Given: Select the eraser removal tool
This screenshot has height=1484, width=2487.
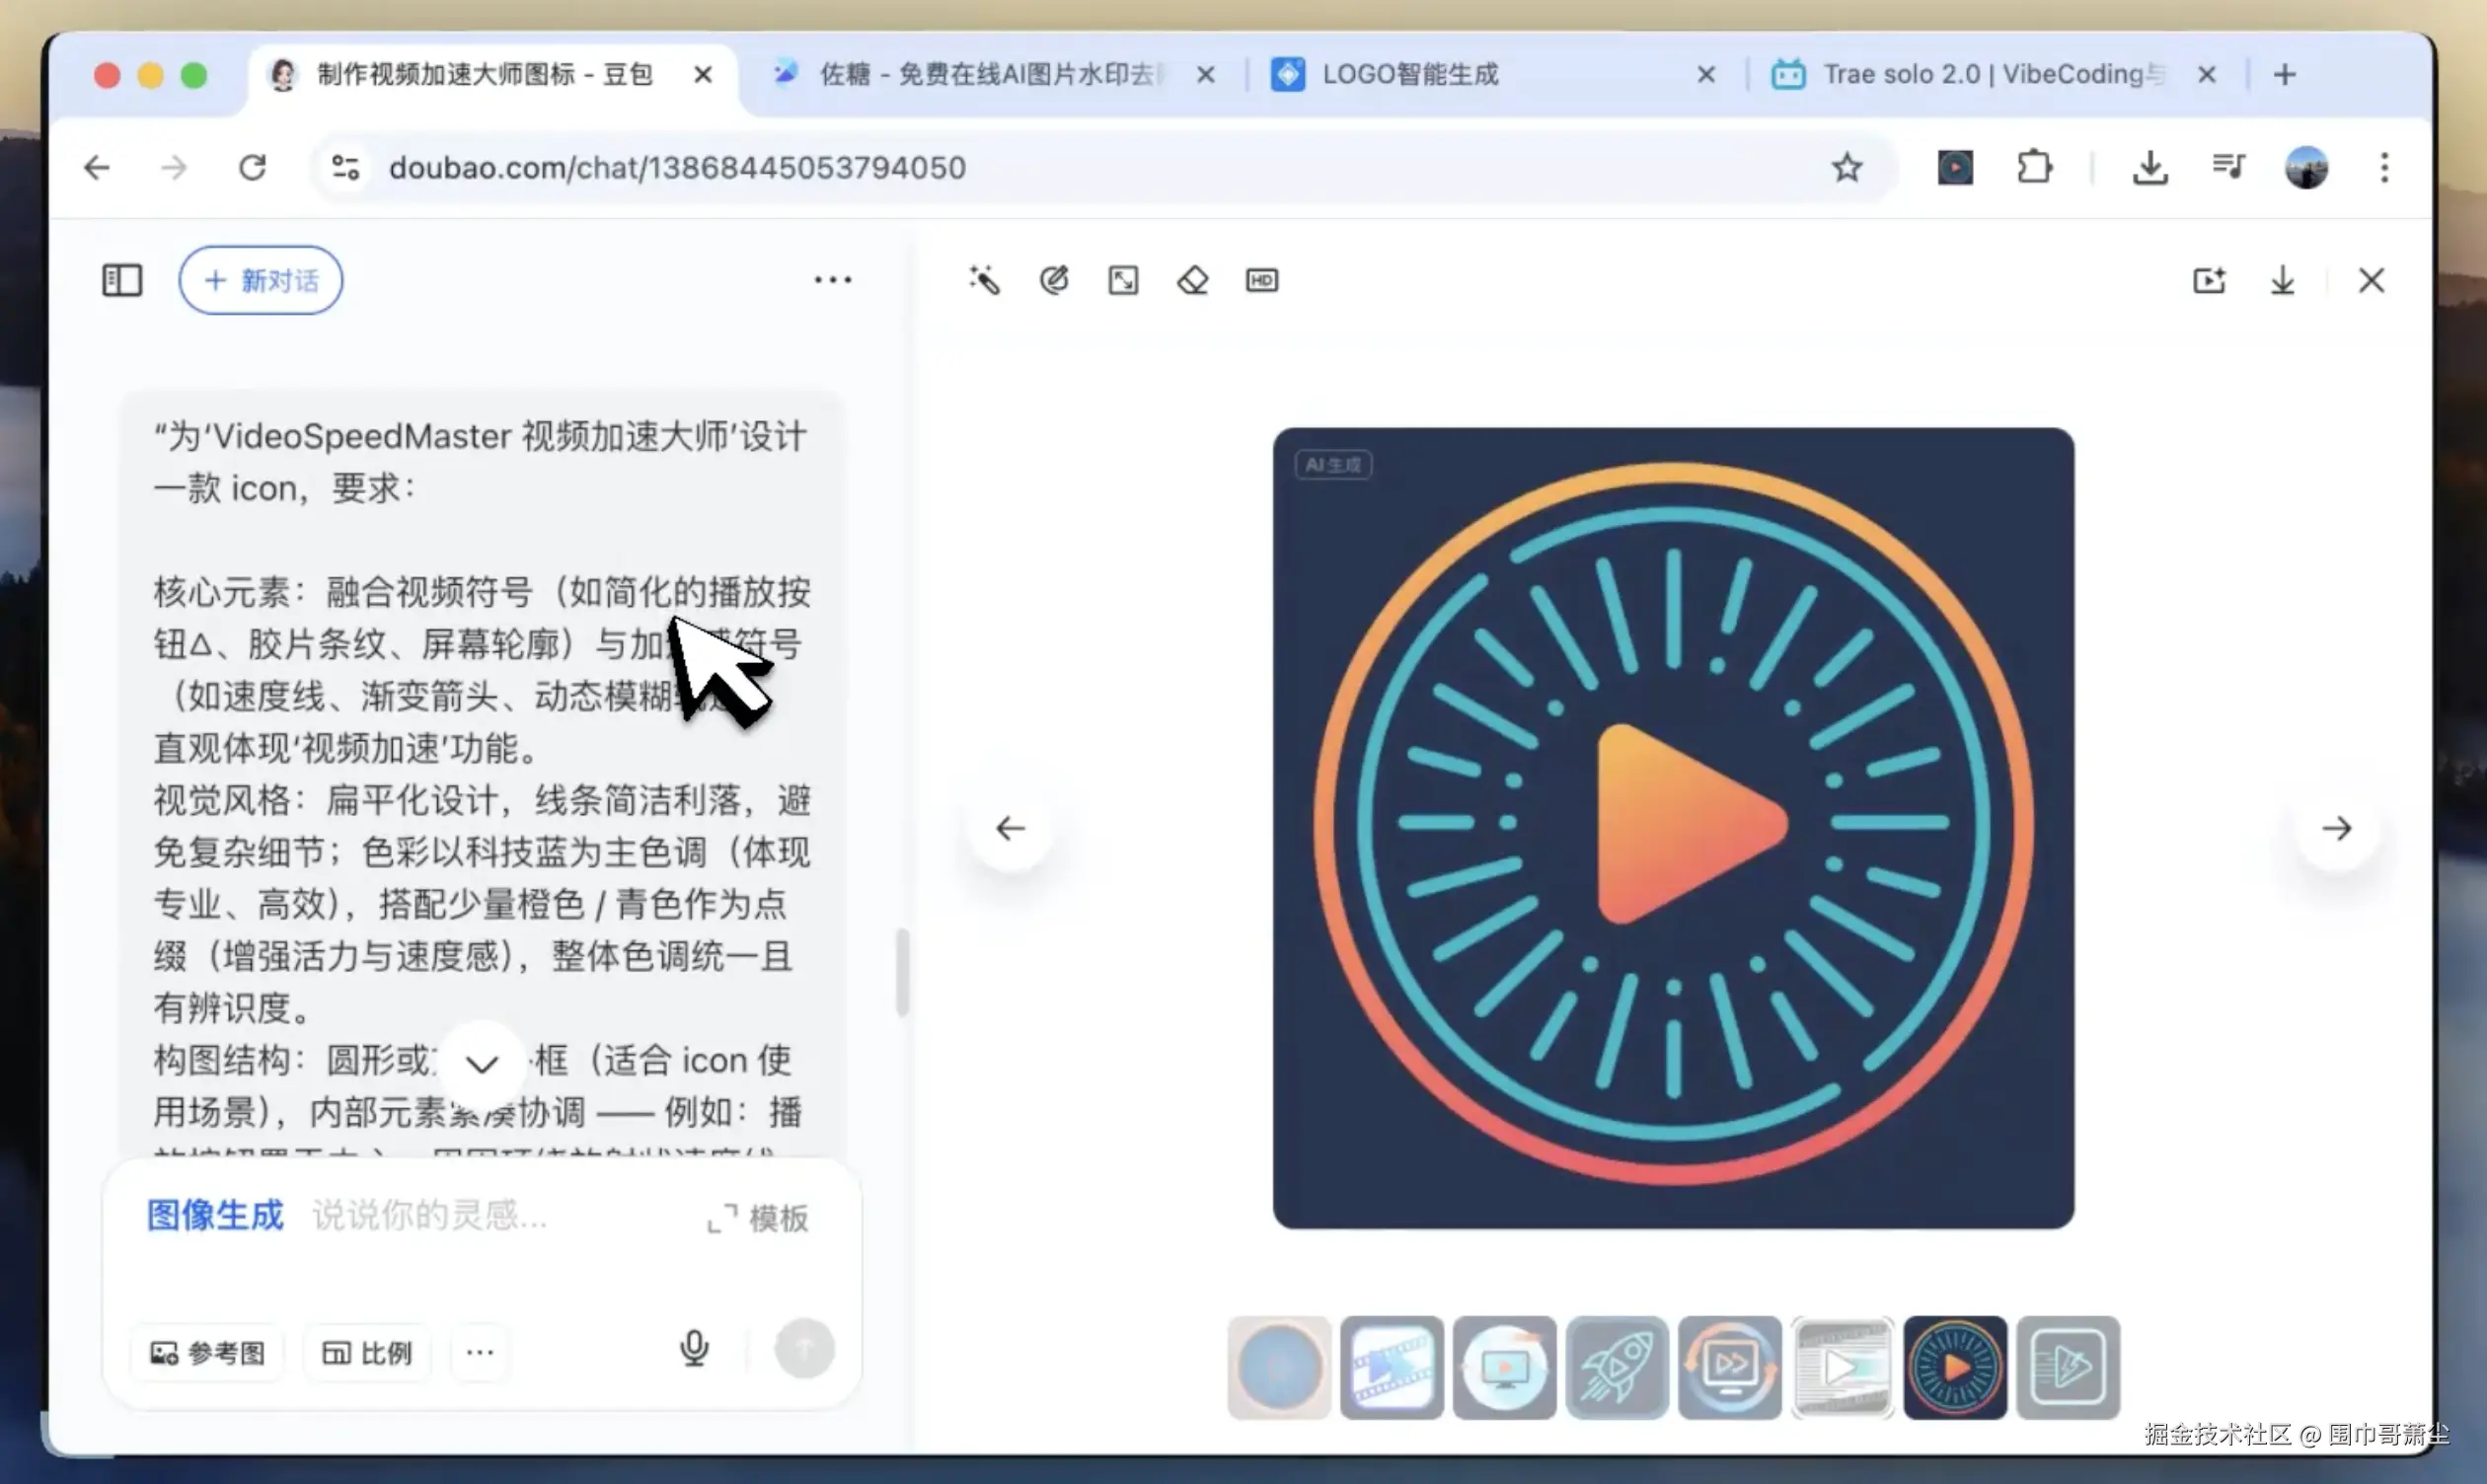Looking at the screenshot, I should pyautogui.click(x=1192, y=281).
